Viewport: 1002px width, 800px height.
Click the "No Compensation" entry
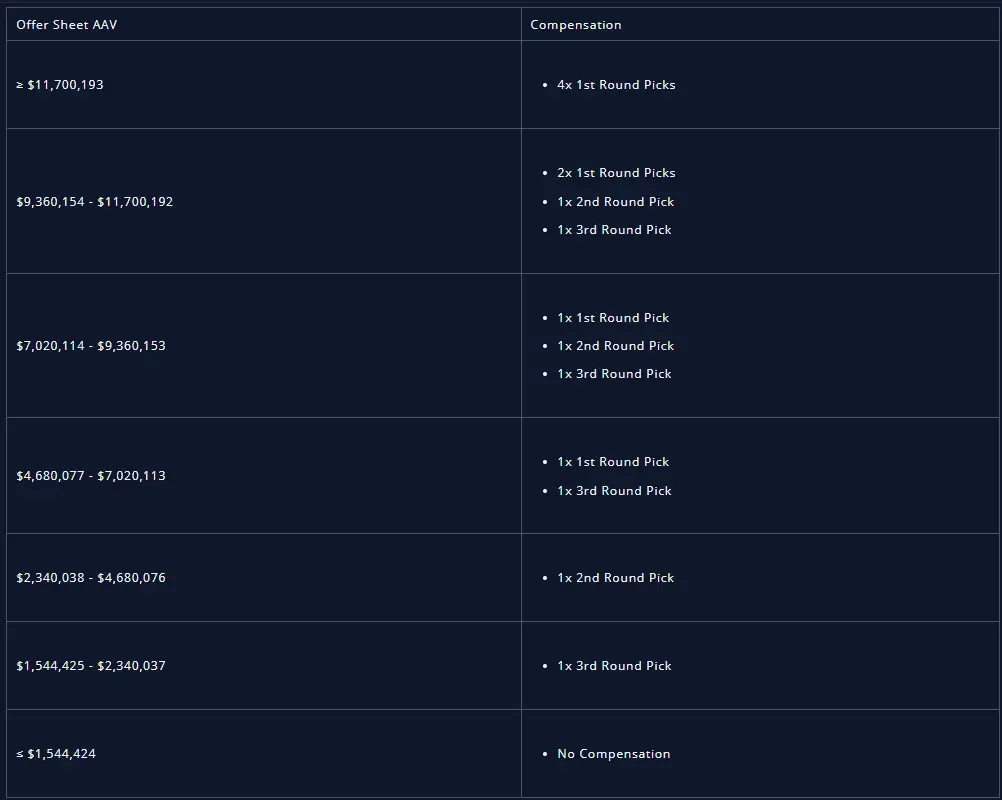[614, 754]
